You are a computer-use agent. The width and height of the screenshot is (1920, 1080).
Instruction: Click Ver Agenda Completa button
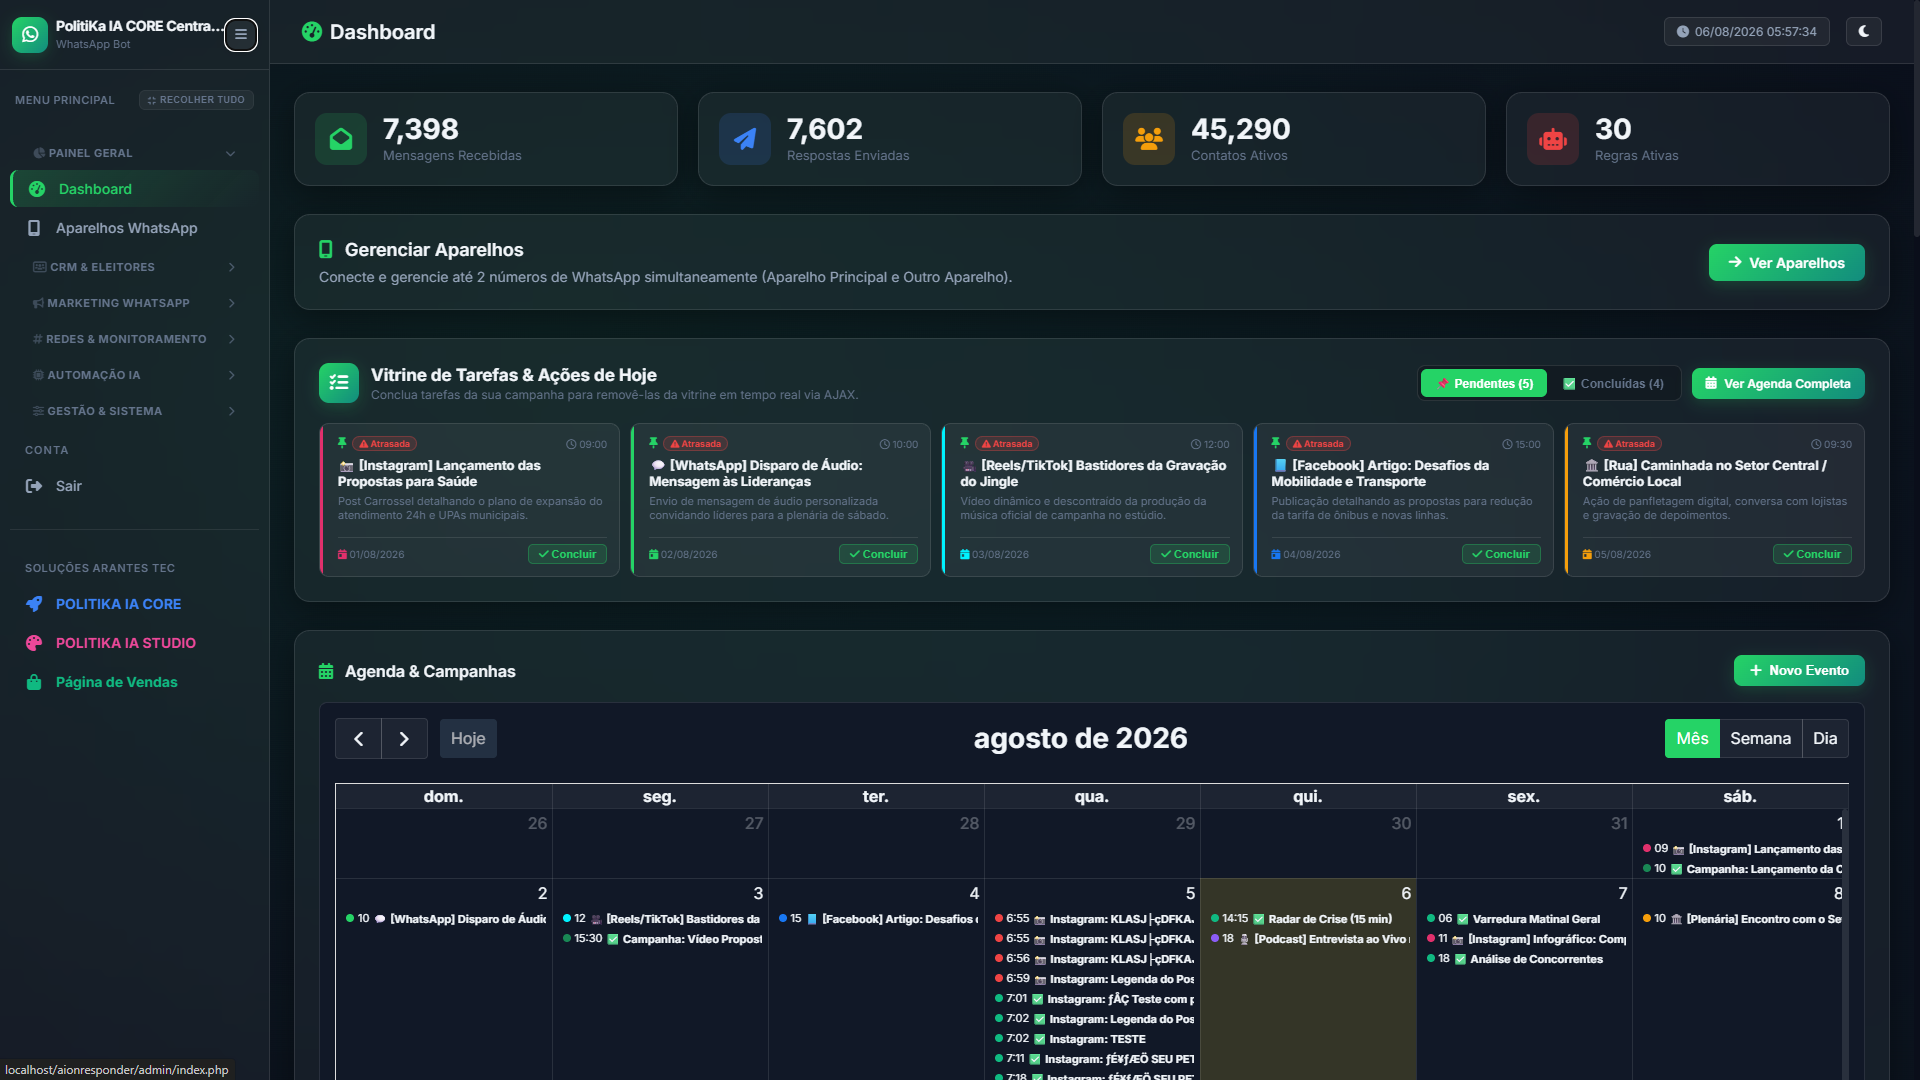coord(1778,383)
